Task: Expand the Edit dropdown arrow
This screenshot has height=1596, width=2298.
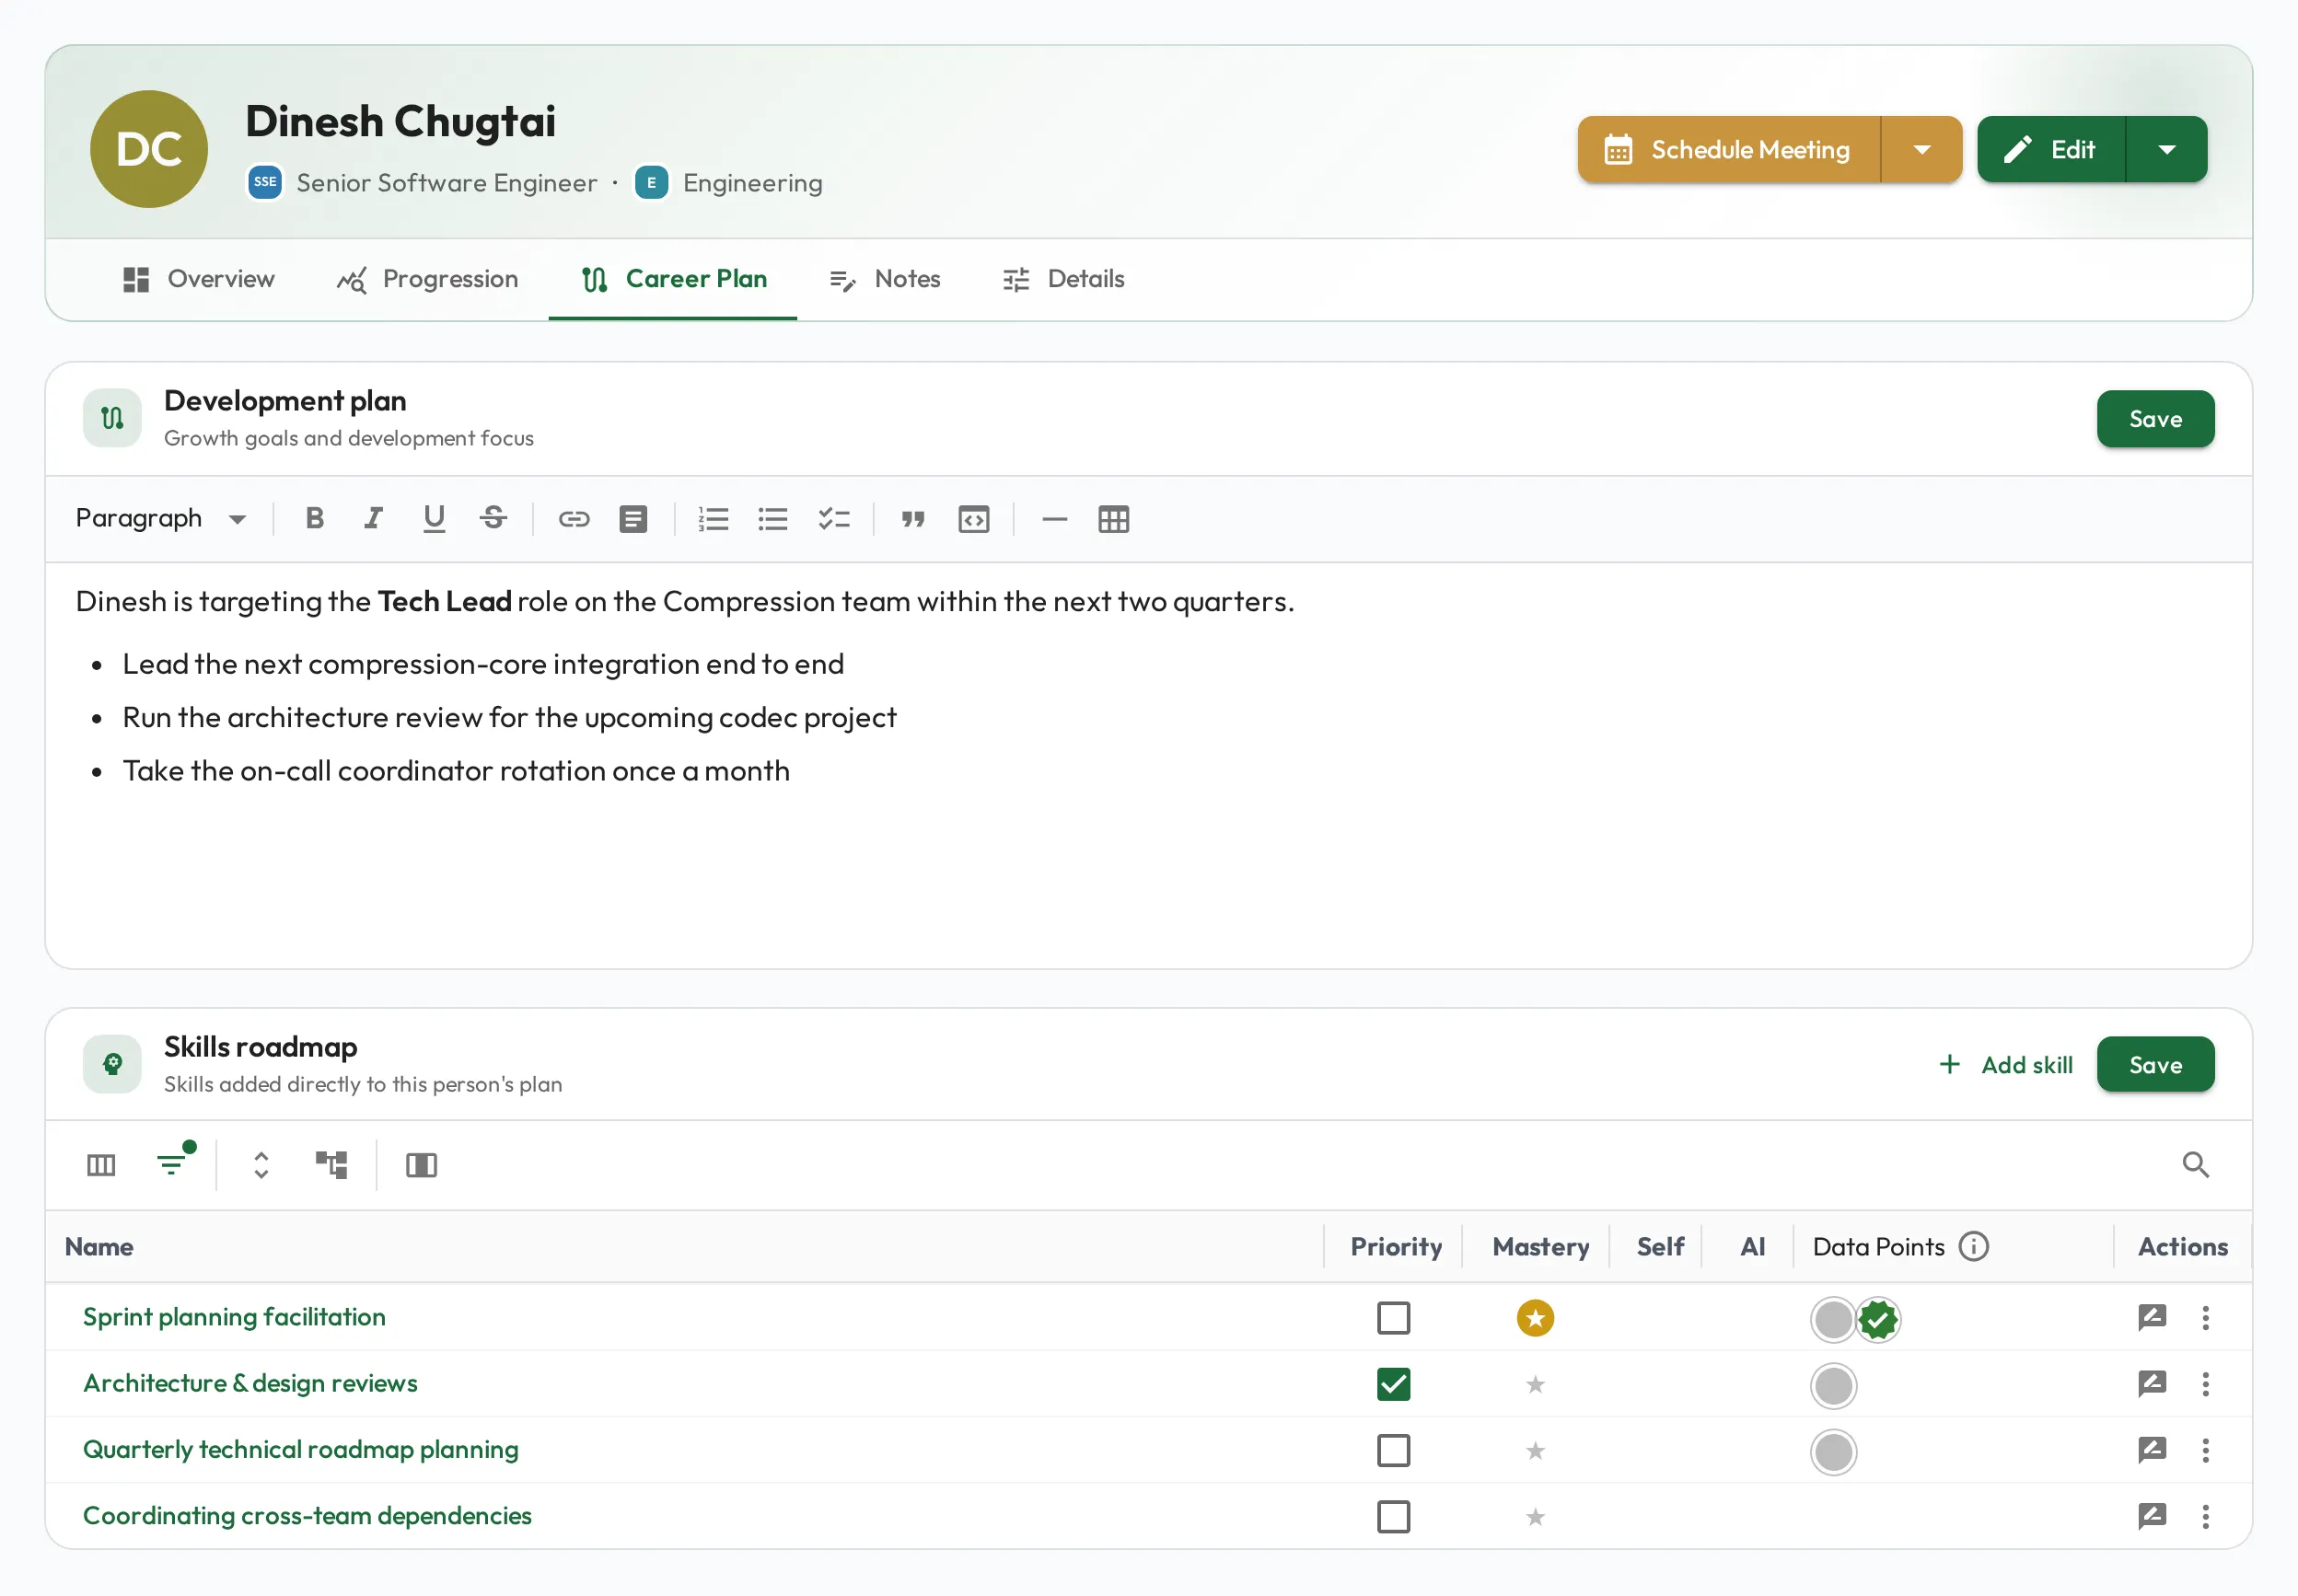Action: tap(2166, 150)
